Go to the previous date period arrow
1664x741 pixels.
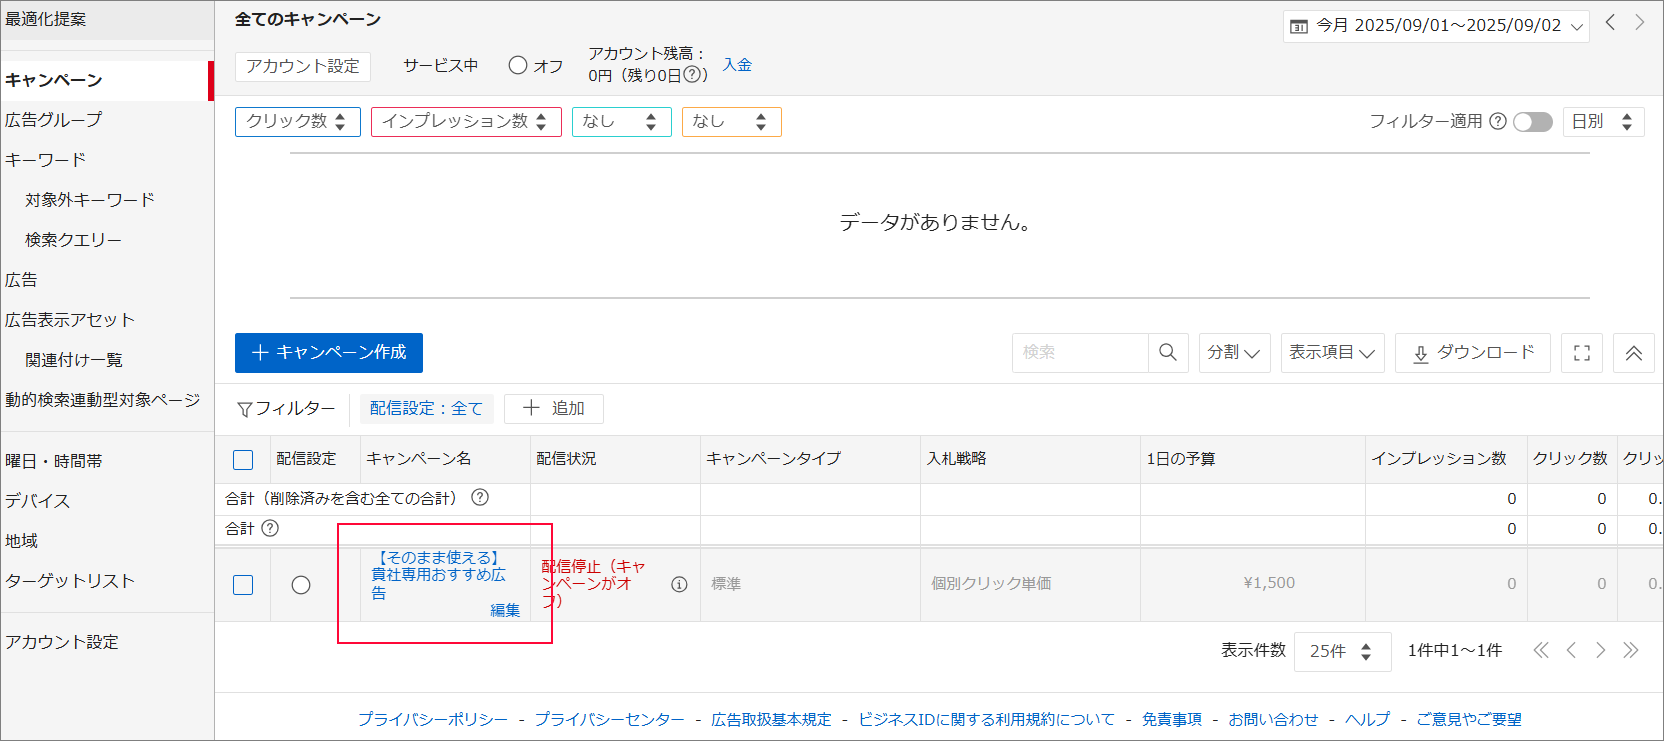point(1610,23)
